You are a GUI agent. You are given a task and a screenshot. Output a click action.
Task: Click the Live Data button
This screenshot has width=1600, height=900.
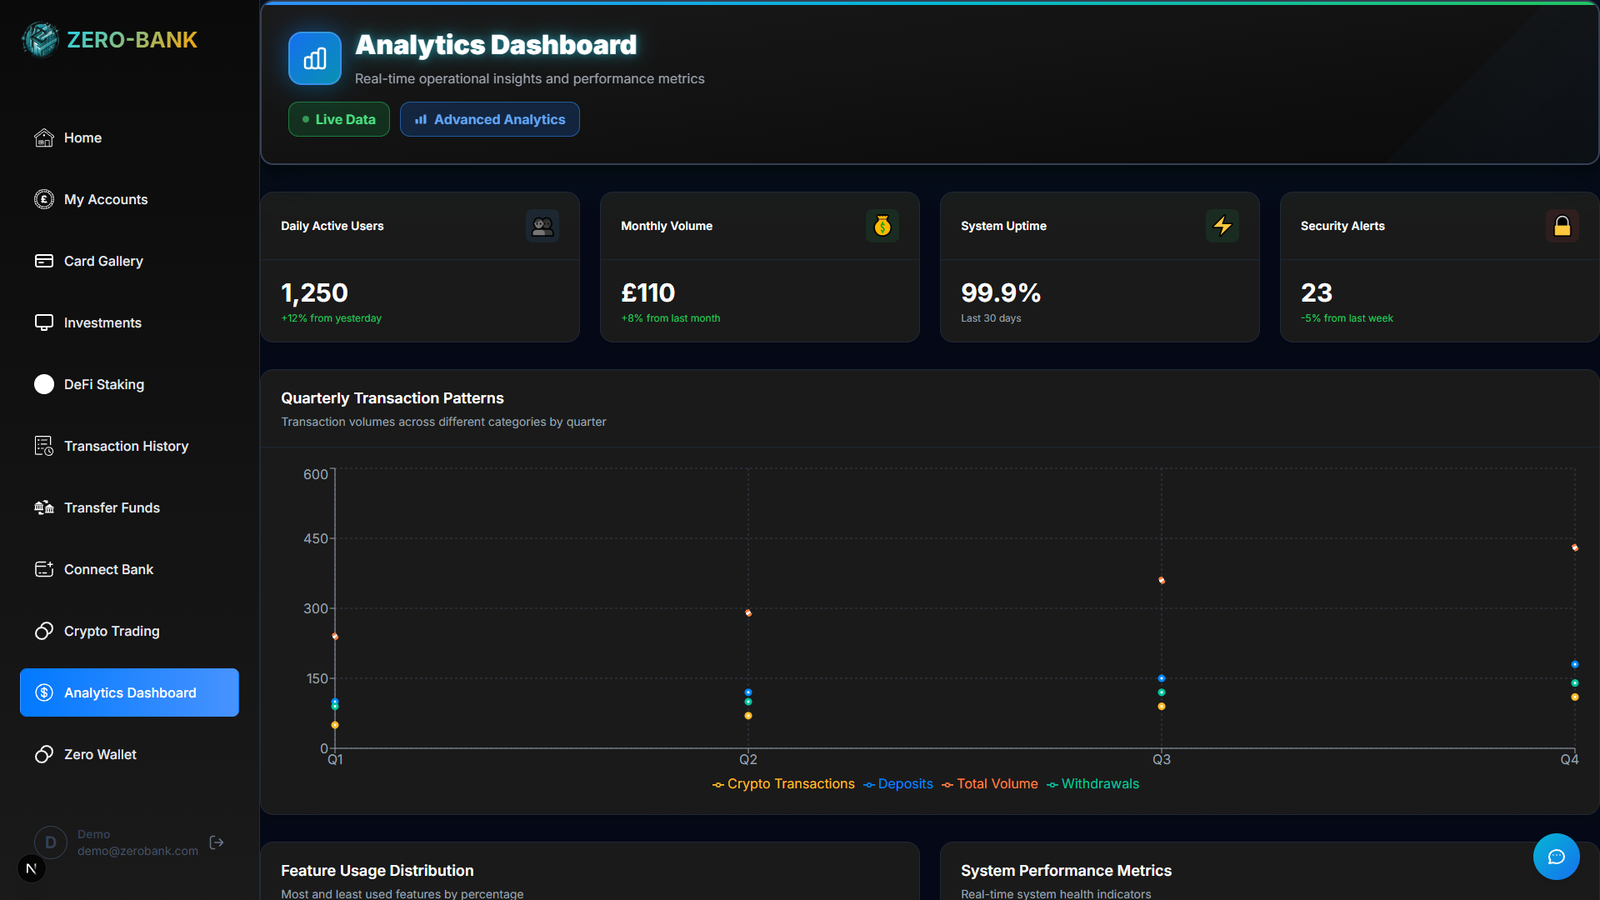coord(339,119)
